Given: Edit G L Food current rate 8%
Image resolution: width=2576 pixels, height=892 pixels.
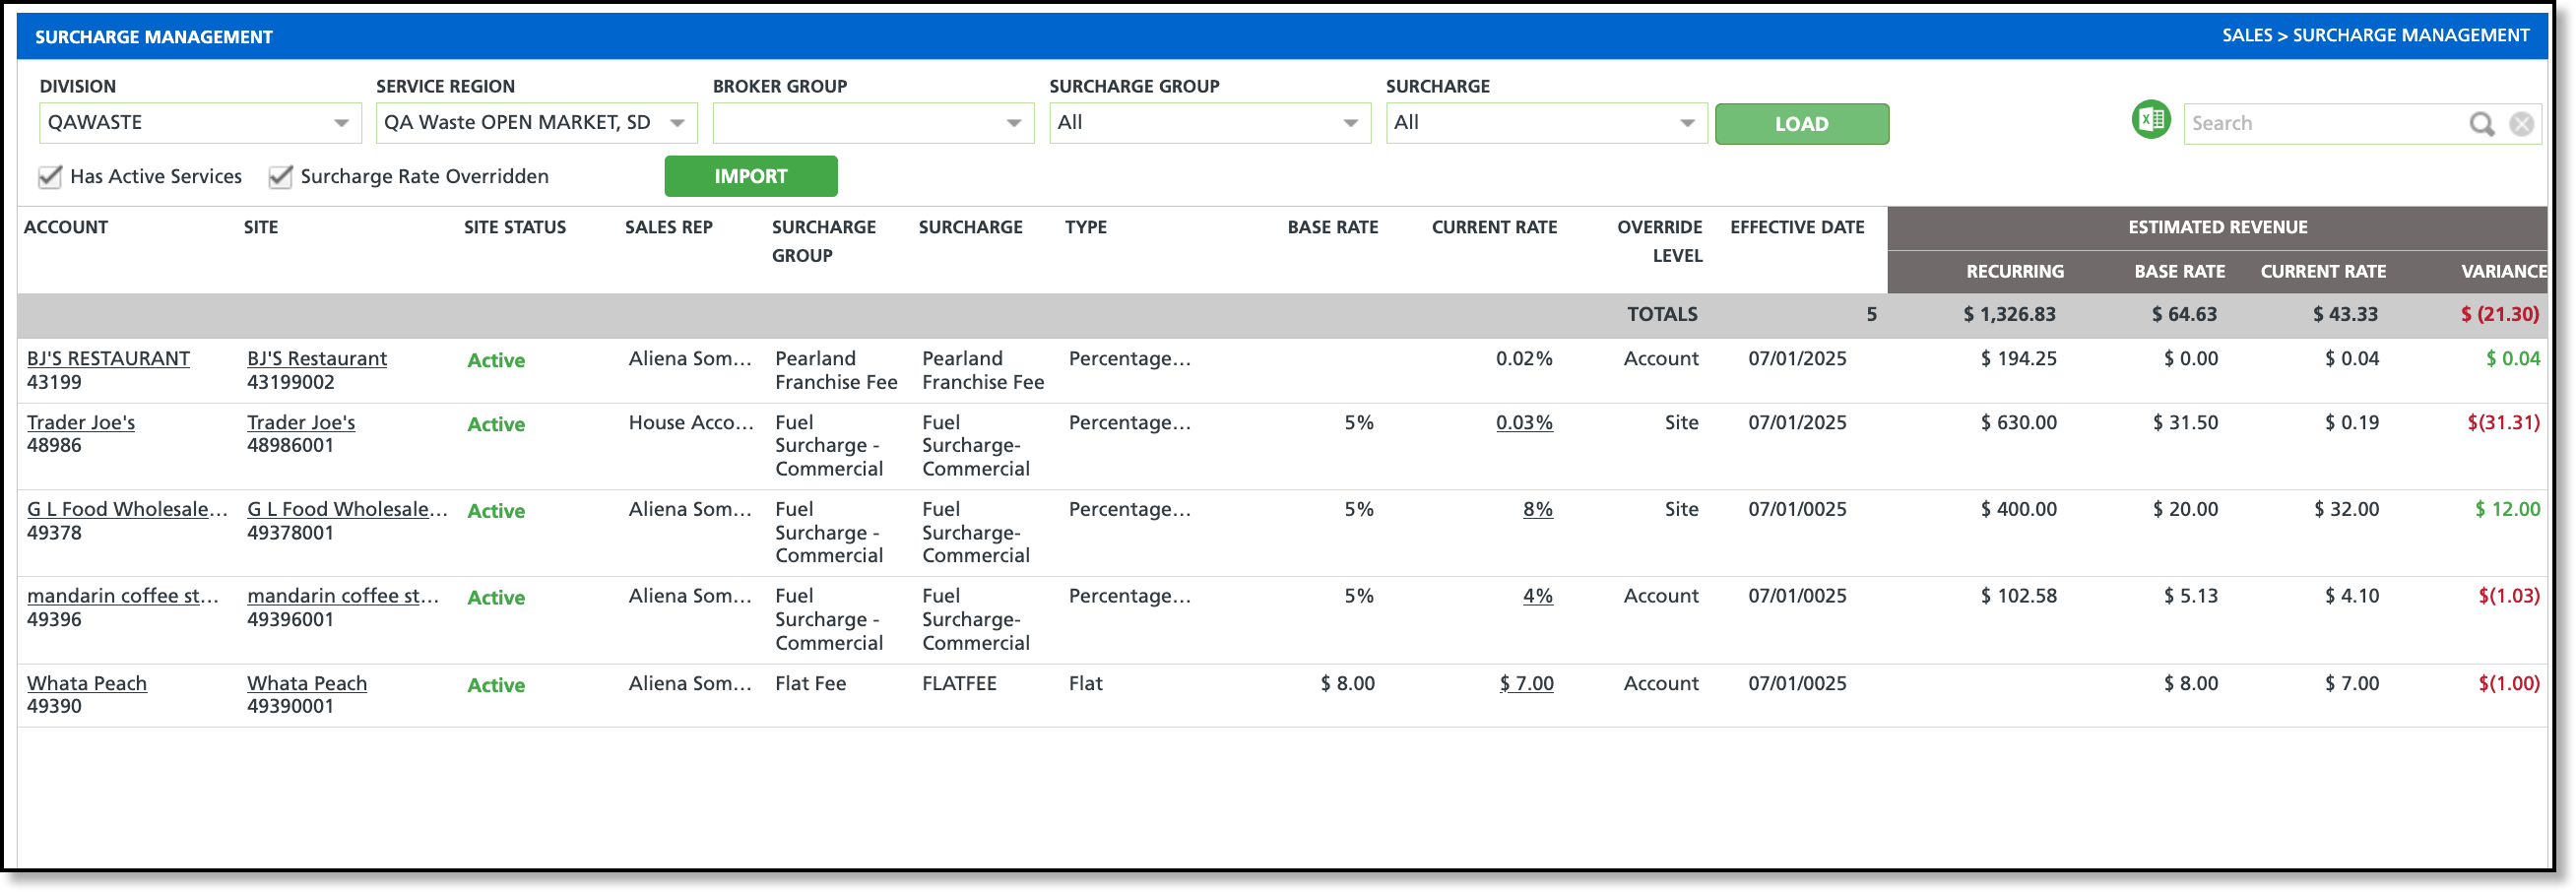Looking at the screenshot, I should click(x=1538, y=510).
